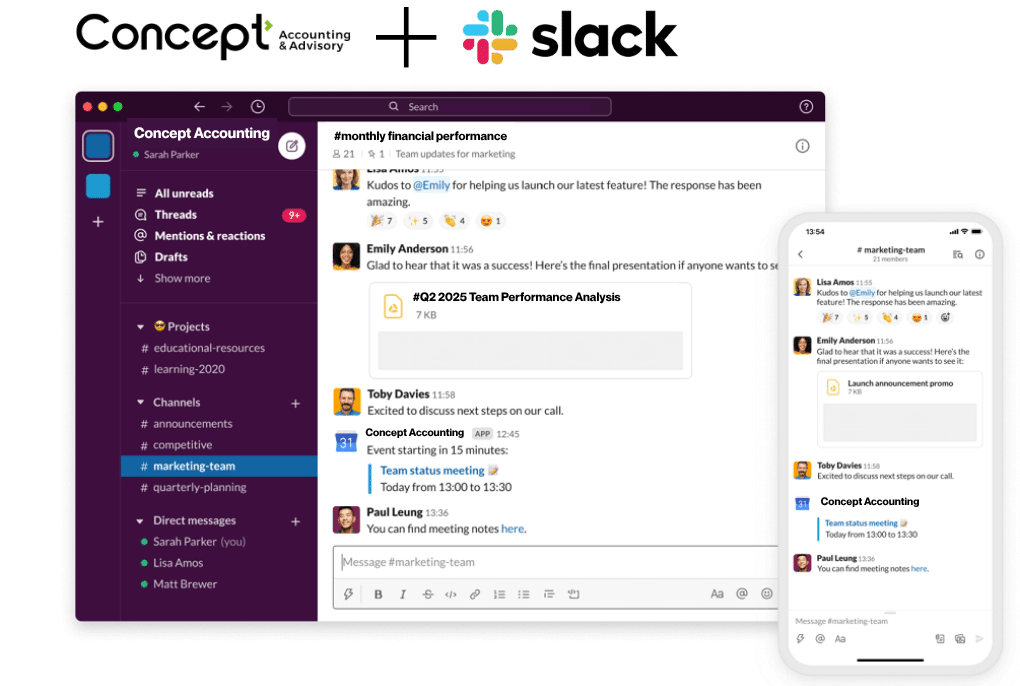Open the emoji picker in the message composer

click(766, 593)
